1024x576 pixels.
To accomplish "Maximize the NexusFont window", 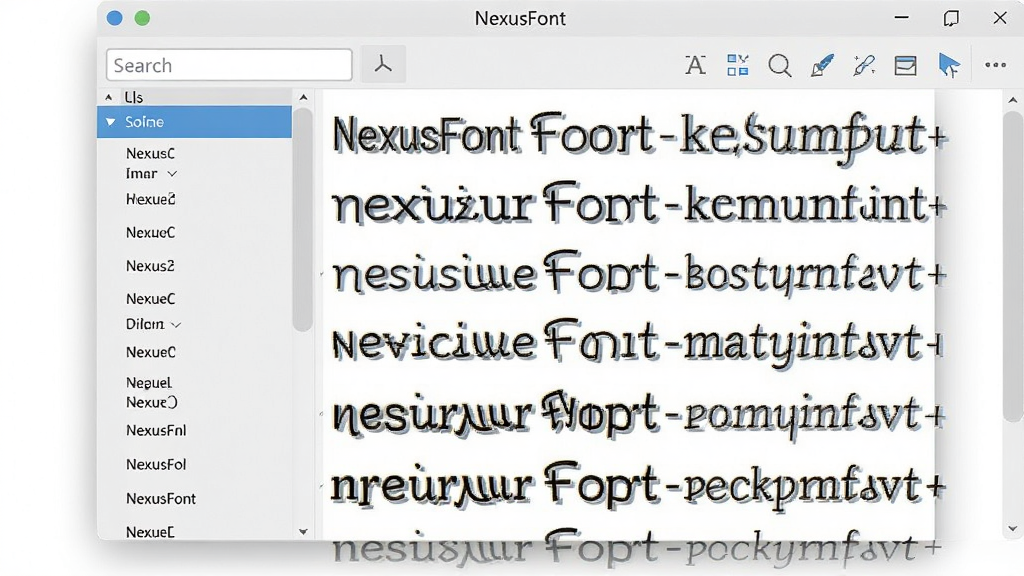I will 952,18.
